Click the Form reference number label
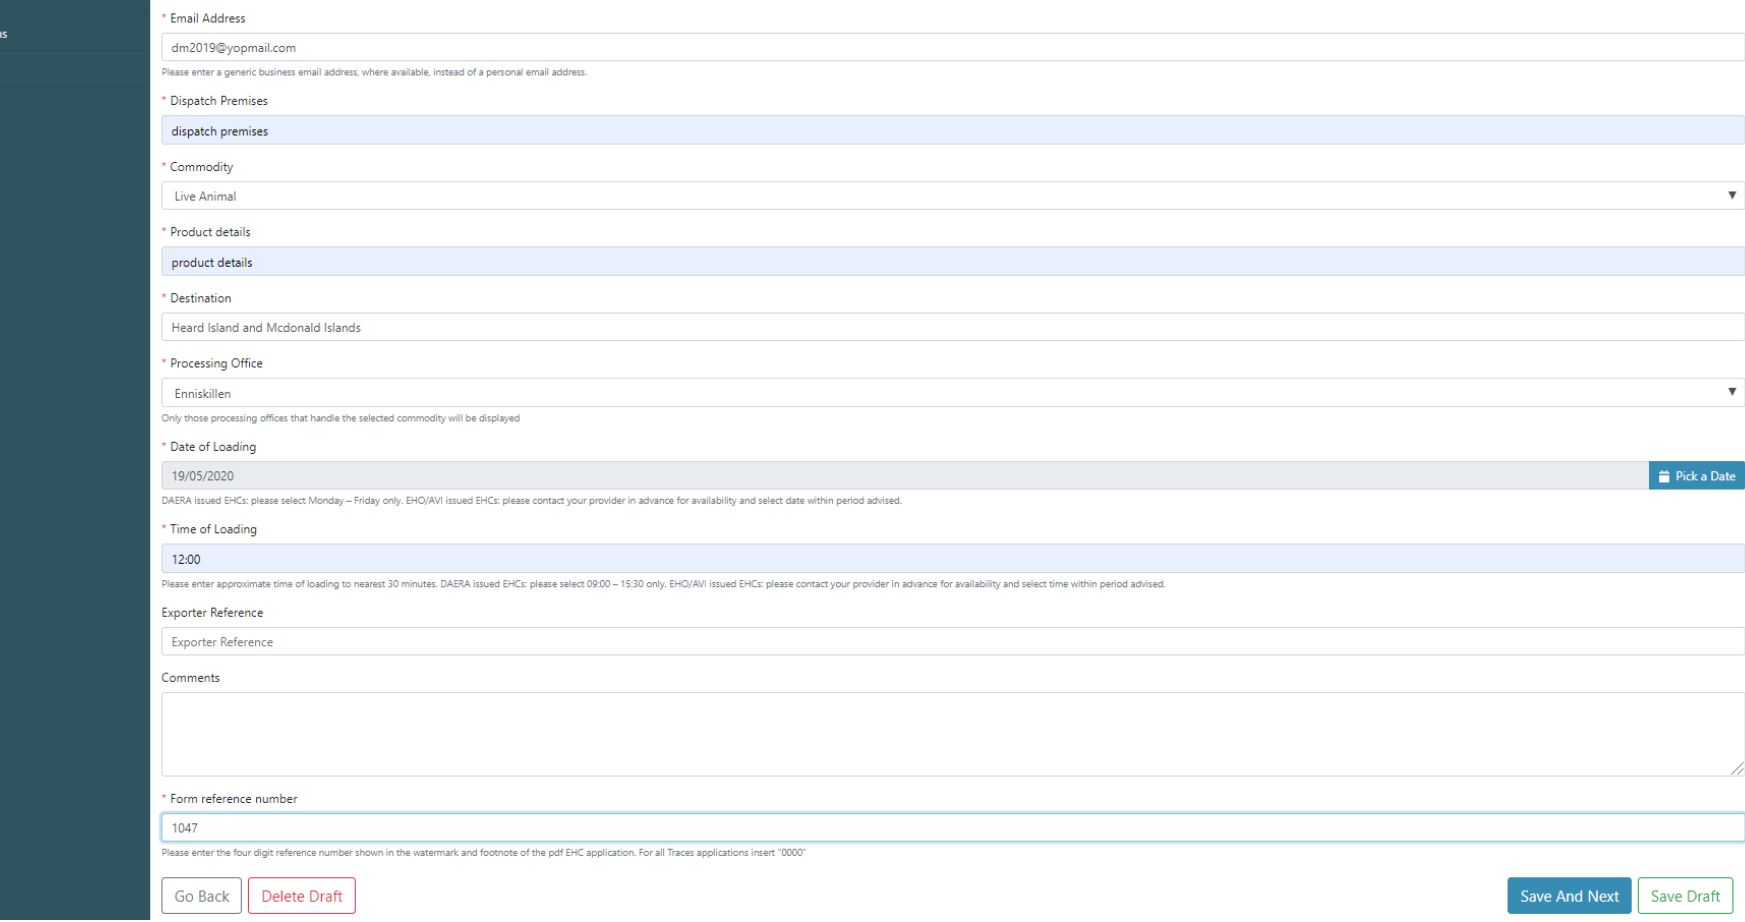Screen dimensions: 1745x922 [233, 799]
